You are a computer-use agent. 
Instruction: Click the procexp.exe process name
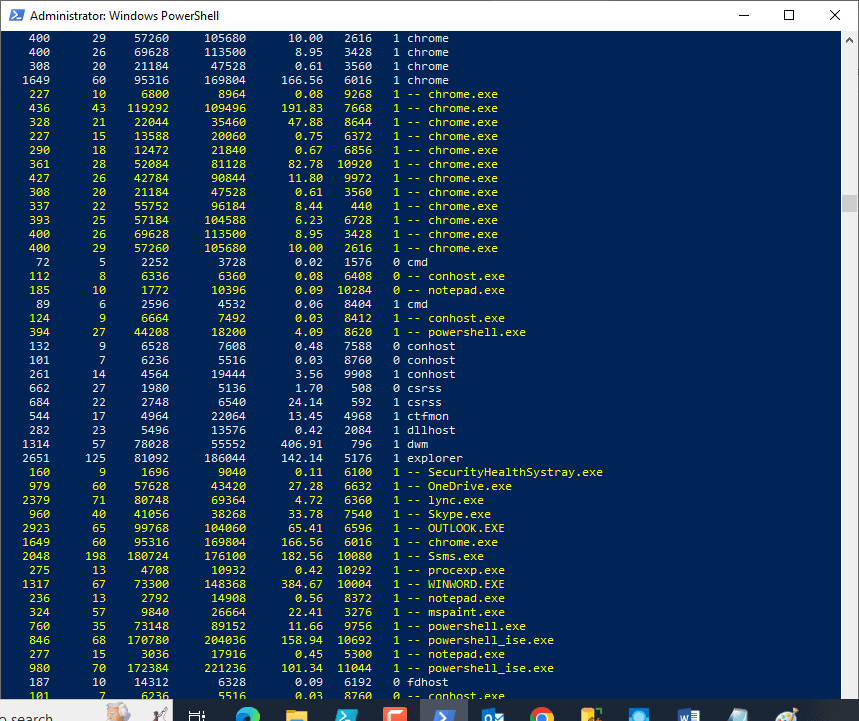(x=466, y=570)
